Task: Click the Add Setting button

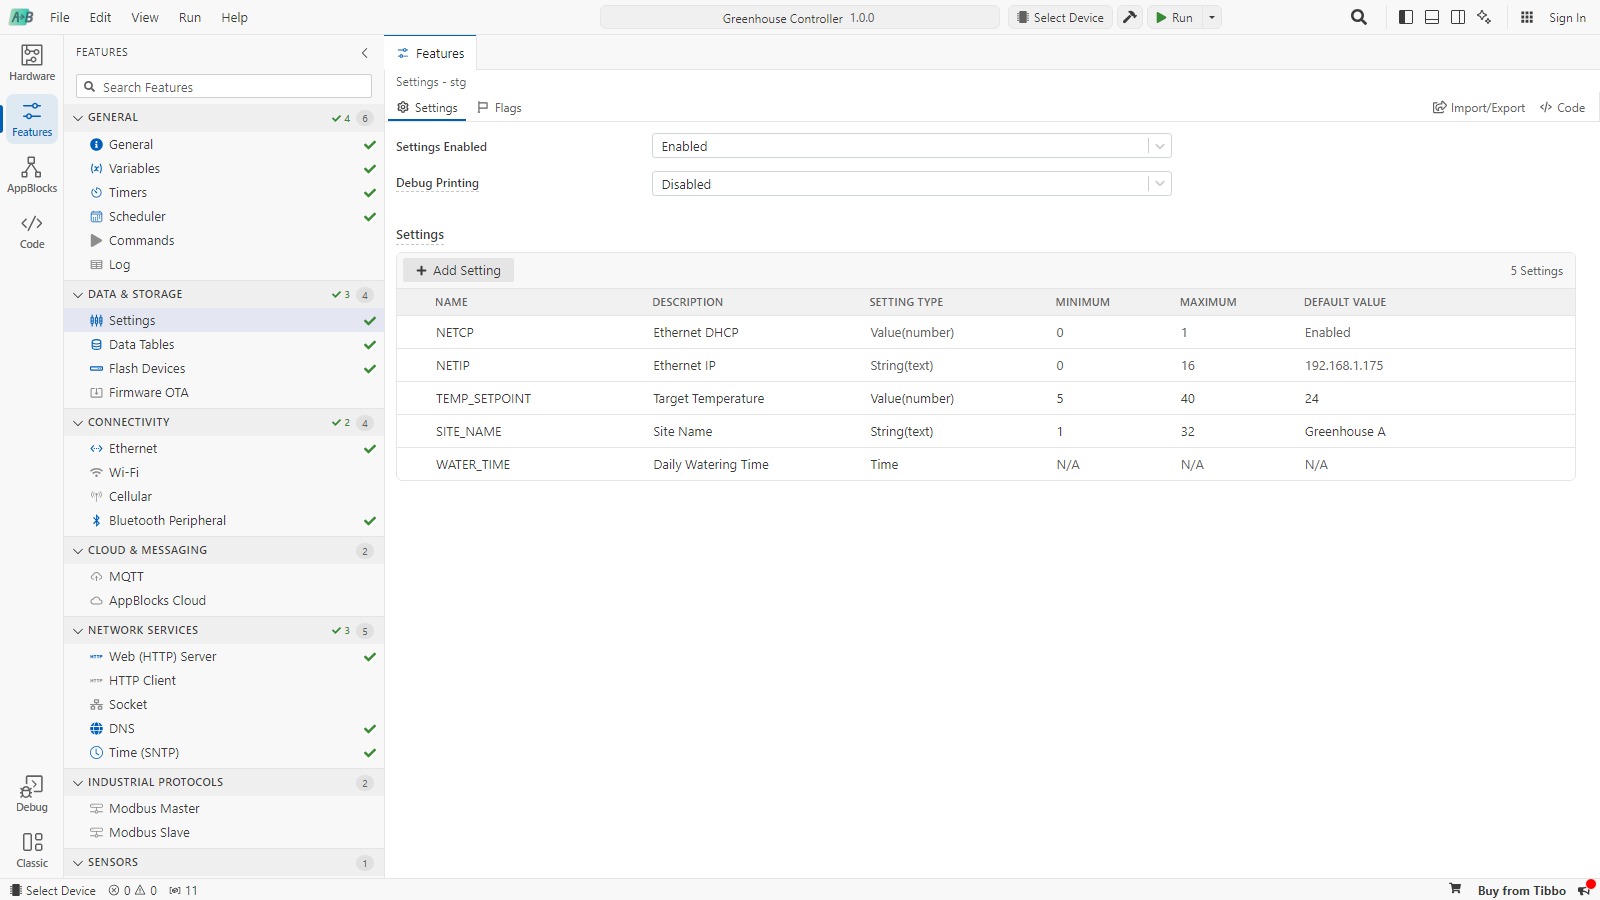Action: [458, 270]
